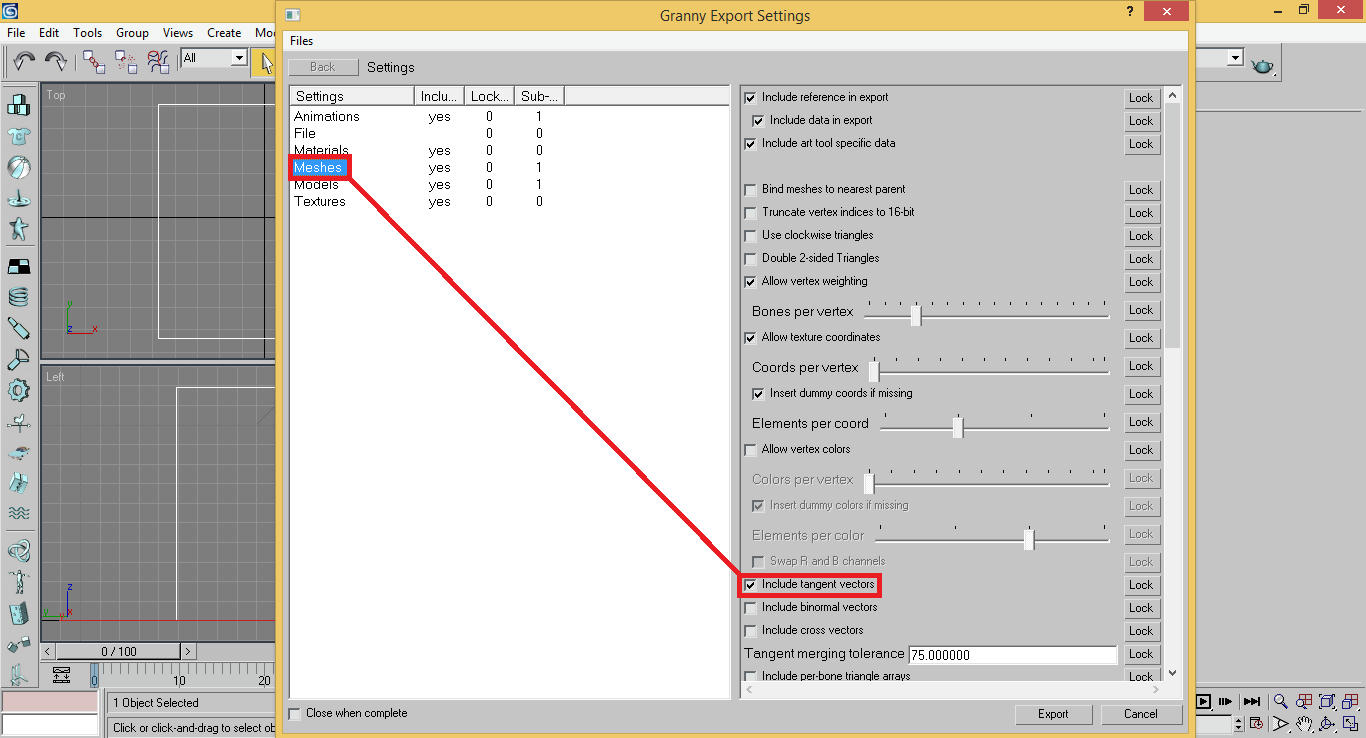Open the Files menu in Granny dialog

(x=301, y=41)
